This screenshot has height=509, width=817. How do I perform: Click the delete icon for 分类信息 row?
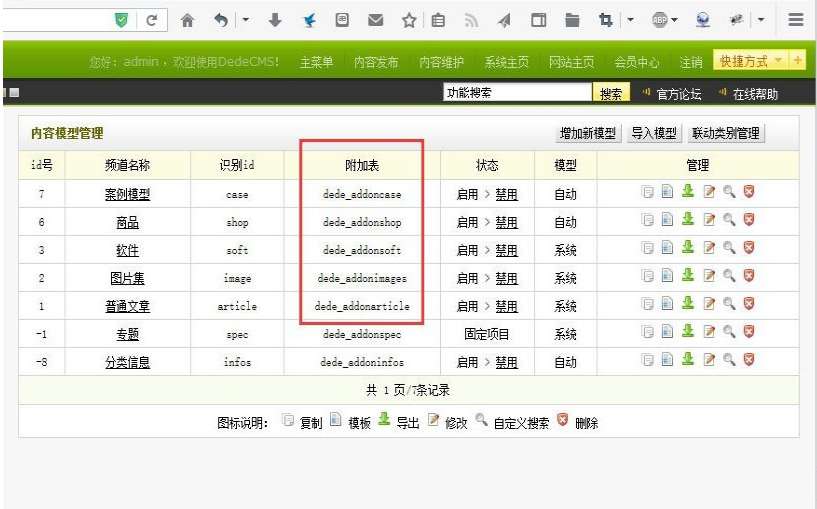pyautogui.click(x=748, y=361)
